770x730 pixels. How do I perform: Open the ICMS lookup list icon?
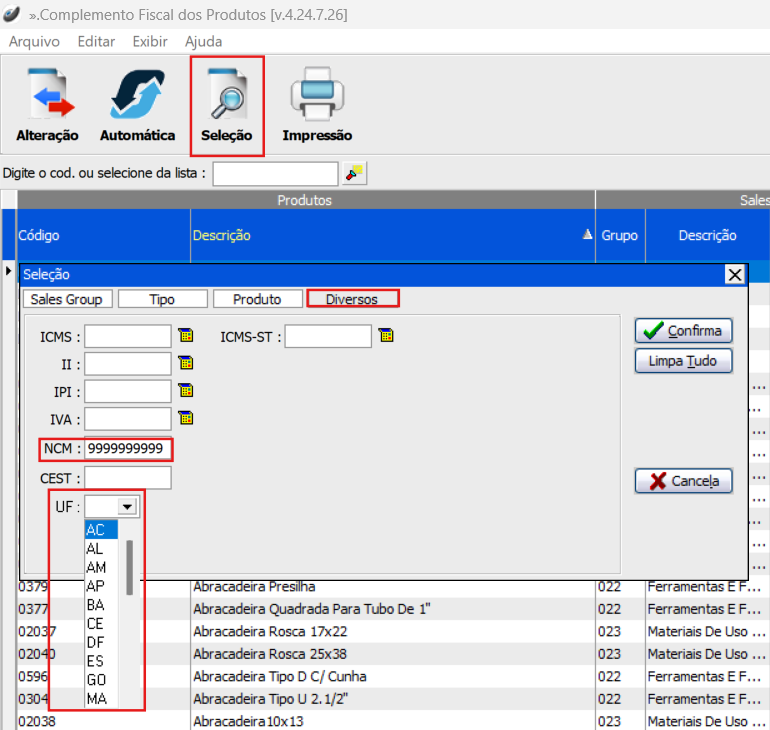[186, 336]
